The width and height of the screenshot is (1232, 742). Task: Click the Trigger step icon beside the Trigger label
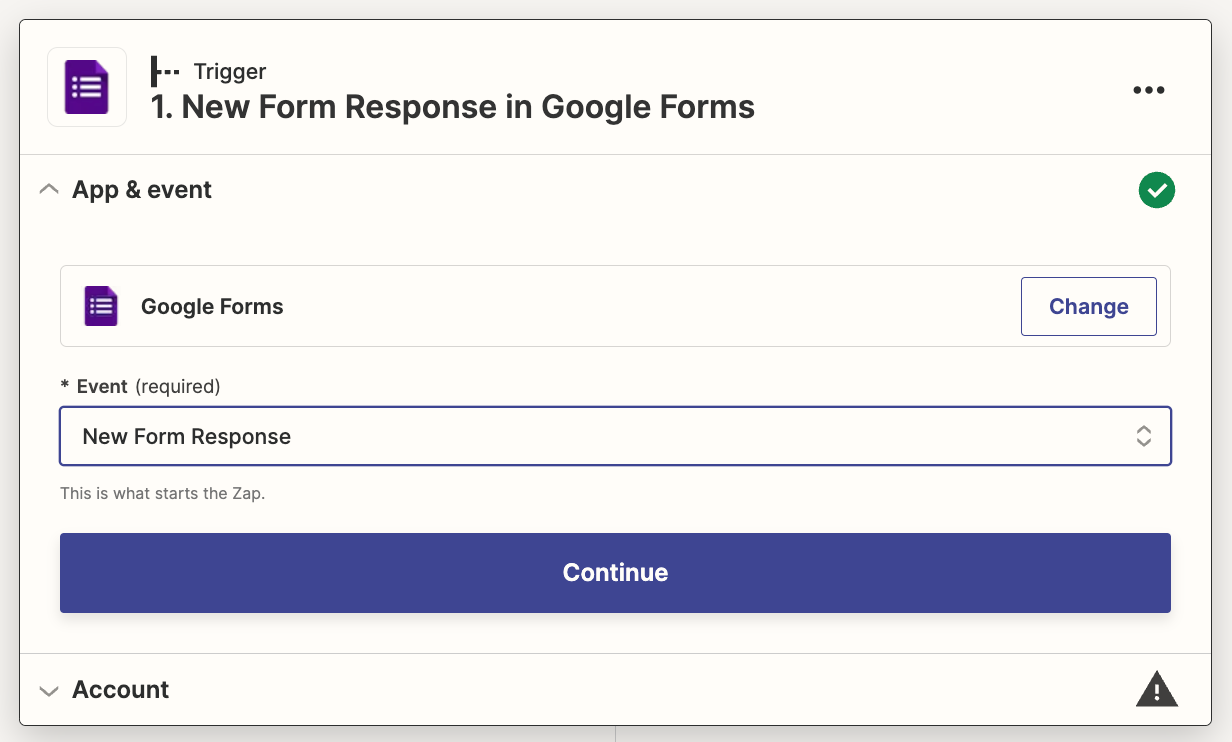click(x=165, y=71)
